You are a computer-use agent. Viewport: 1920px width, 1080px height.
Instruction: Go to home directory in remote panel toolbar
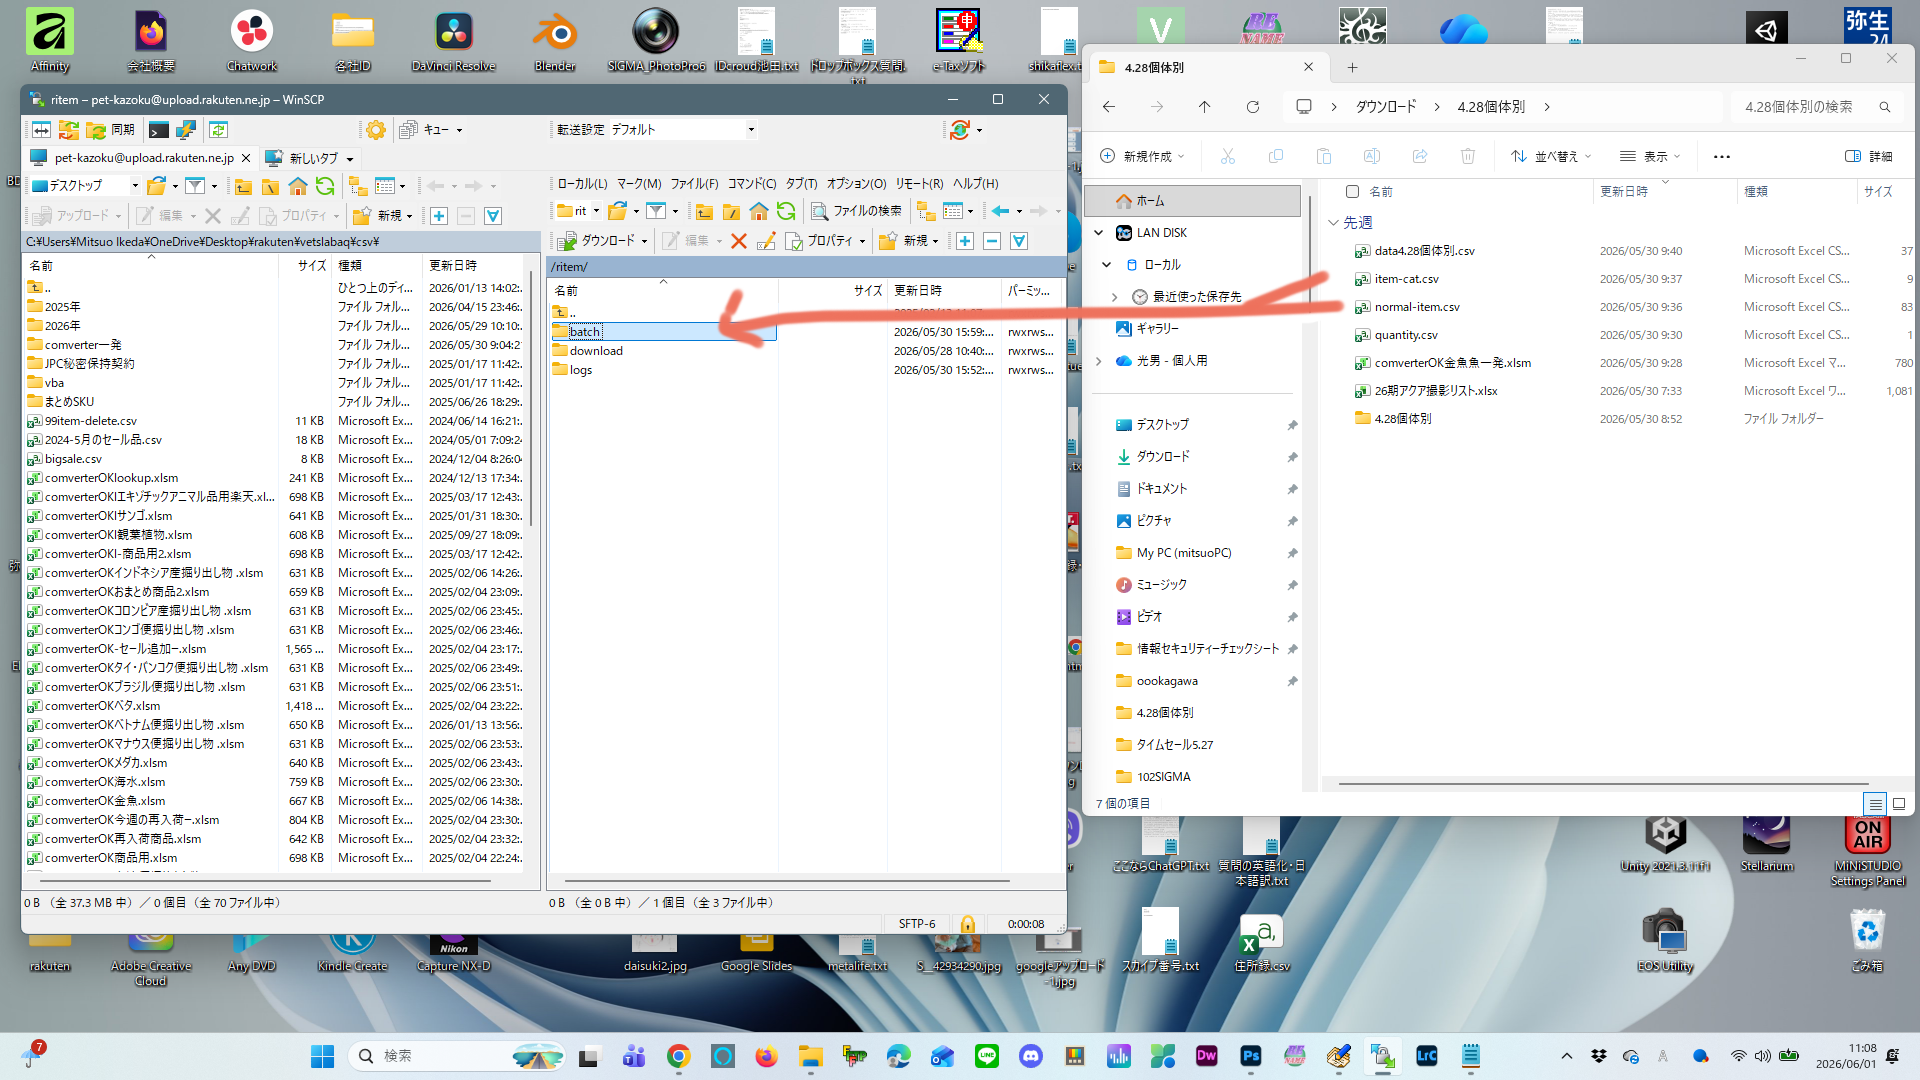759,211
